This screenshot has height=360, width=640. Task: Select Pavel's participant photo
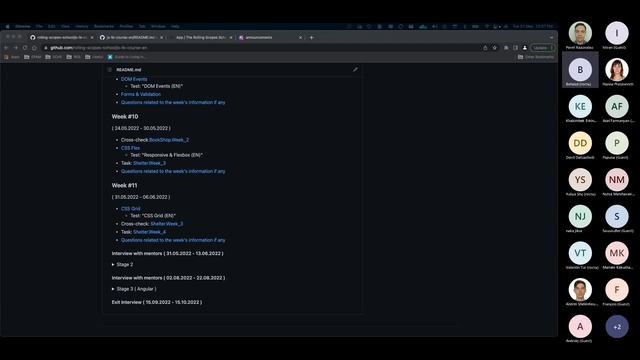[580, 33]
